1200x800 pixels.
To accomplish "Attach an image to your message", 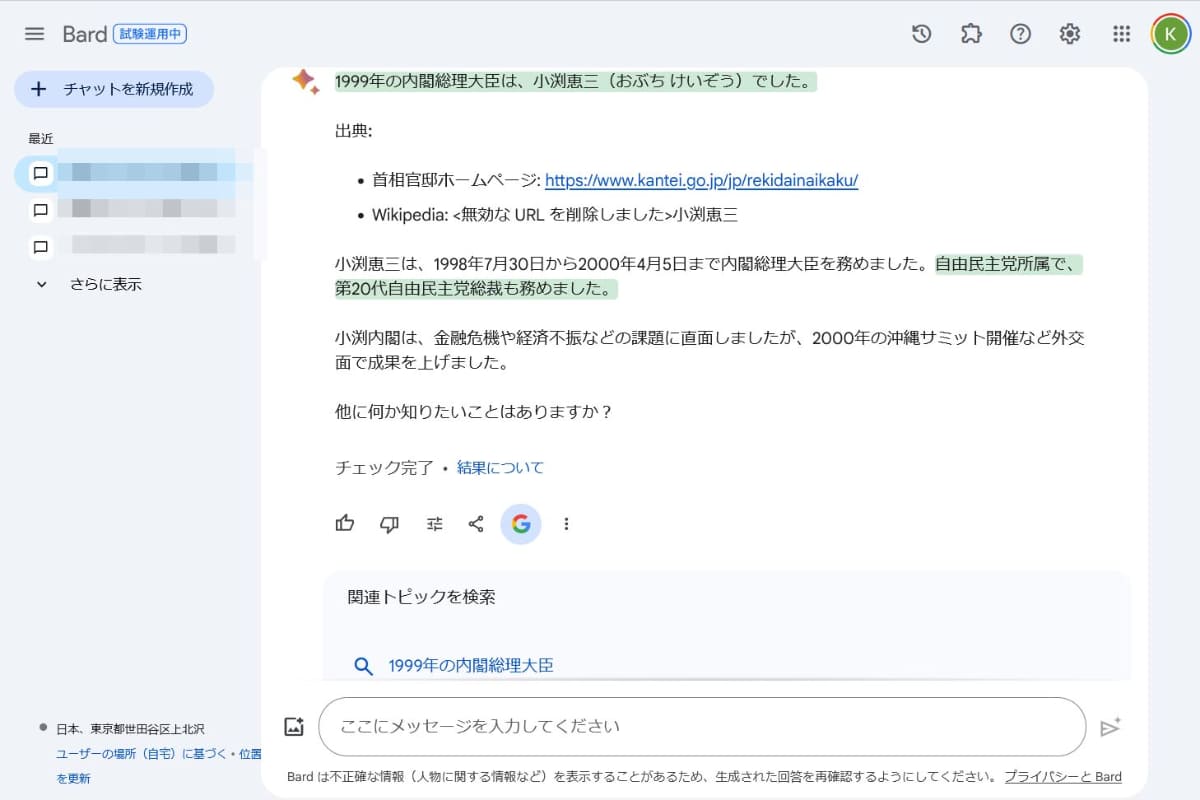I will pyautogui.click(x=294, y=725).
